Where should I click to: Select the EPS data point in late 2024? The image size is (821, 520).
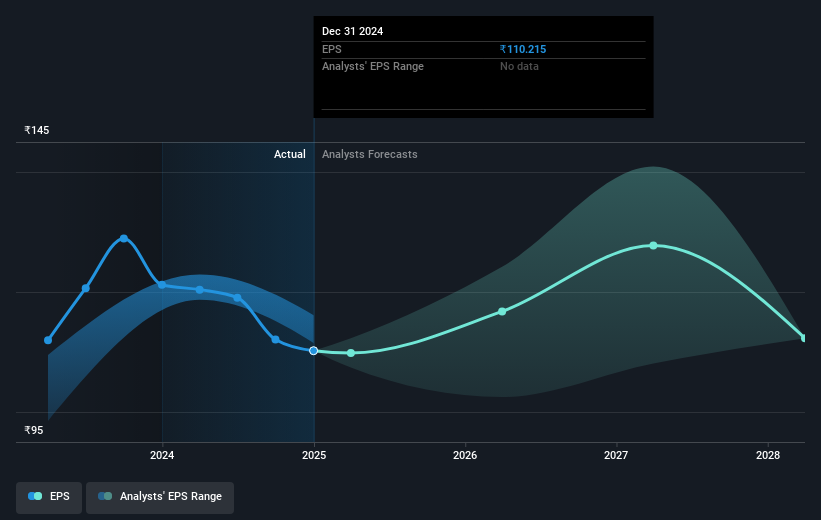pyautogui.click(x=276, y=340)
